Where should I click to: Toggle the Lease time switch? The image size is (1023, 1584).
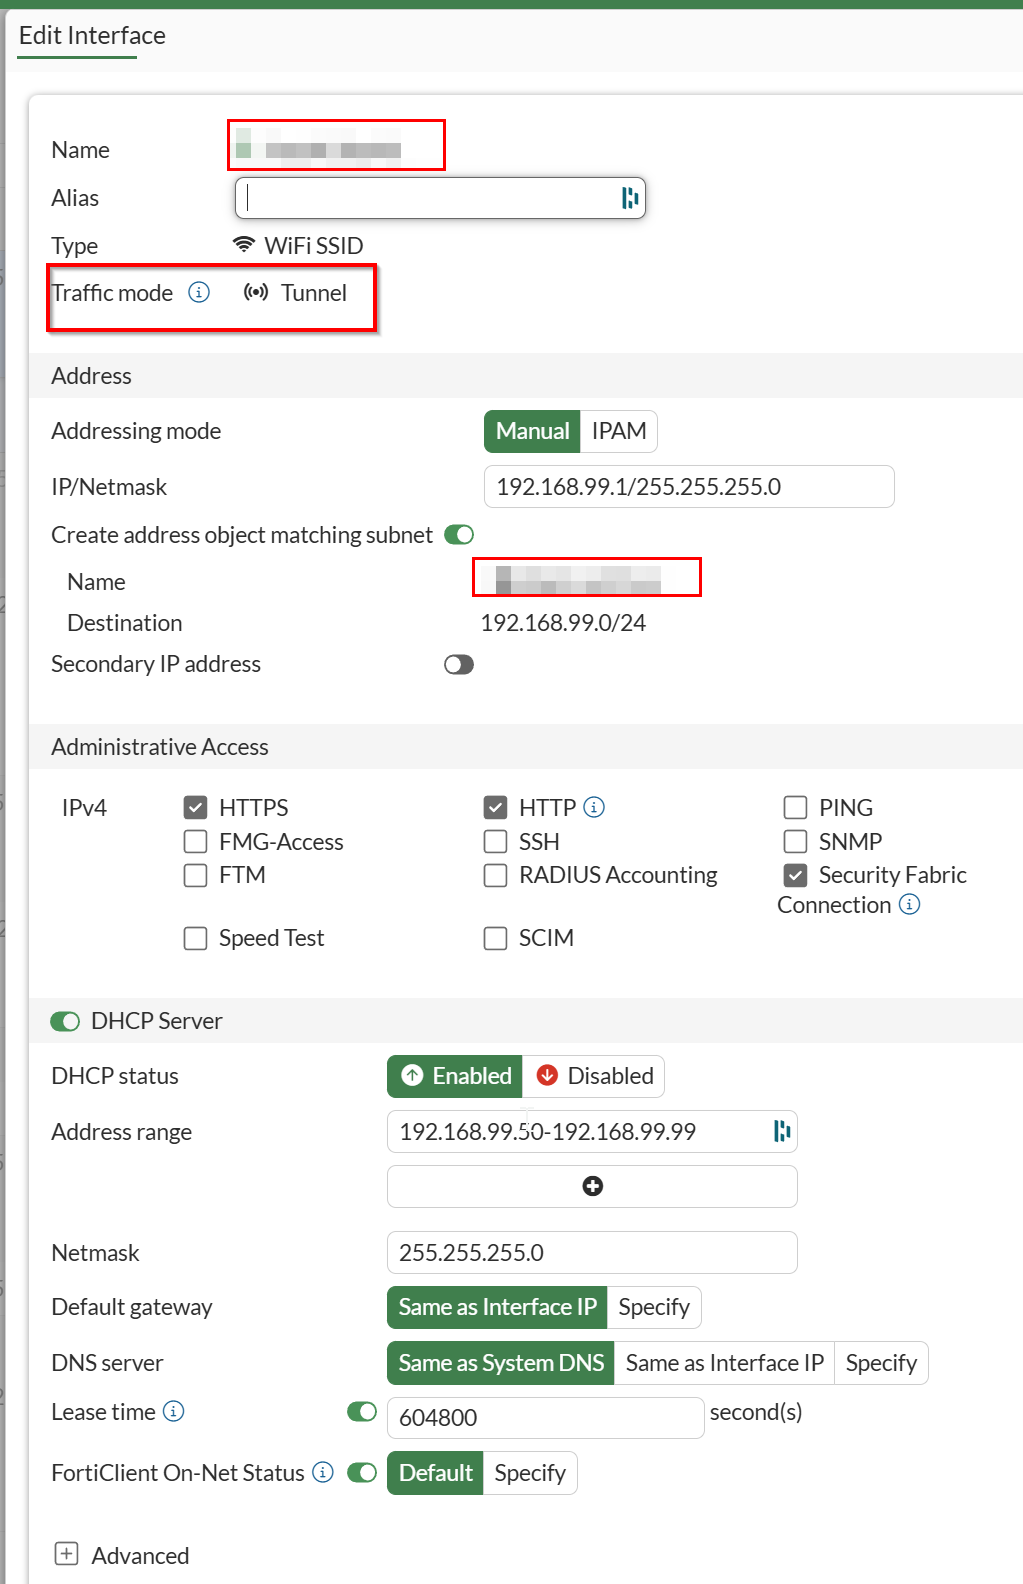(362, 1411)
